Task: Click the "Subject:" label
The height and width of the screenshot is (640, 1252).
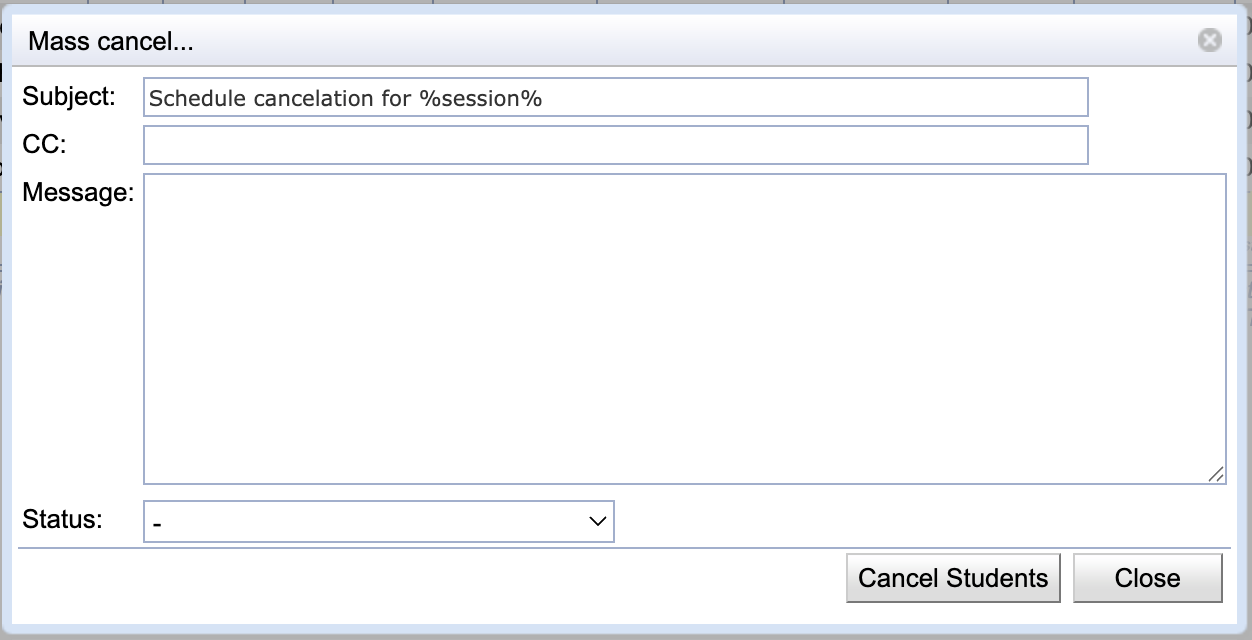Action: 69,97
